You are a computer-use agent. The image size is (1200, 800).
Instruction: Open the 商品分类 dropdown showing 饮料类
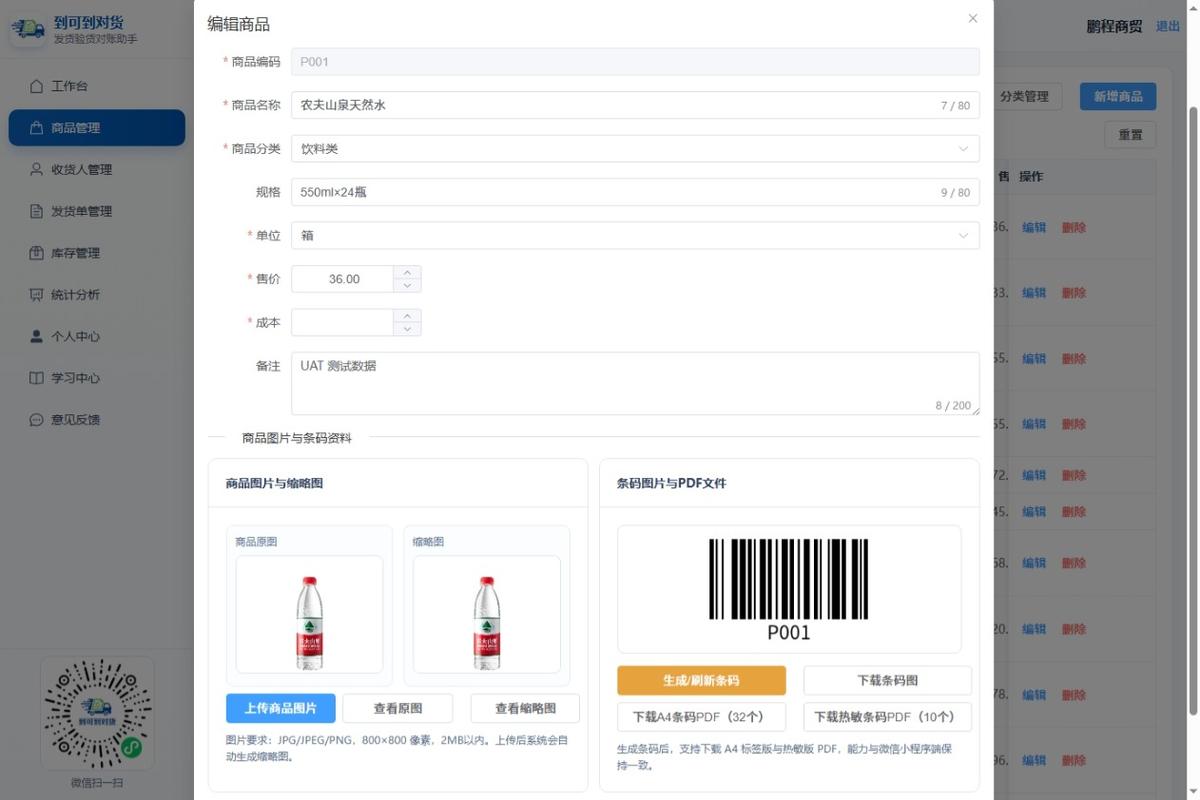[635, 149]
